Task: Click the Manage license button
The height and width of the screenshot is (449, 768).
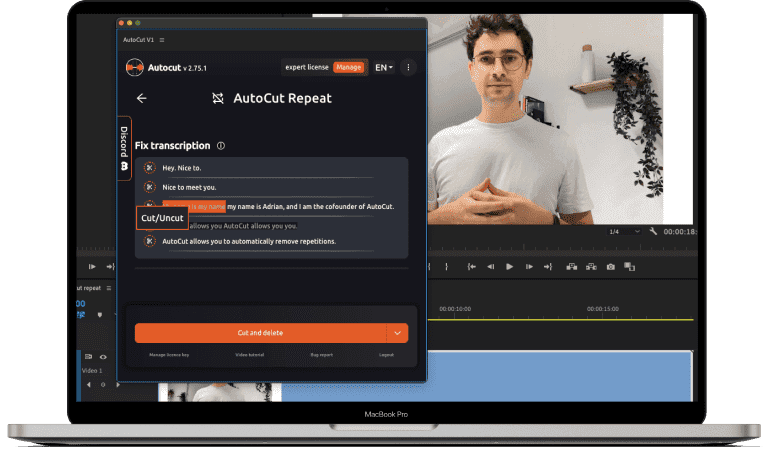Action: (348, 68)
